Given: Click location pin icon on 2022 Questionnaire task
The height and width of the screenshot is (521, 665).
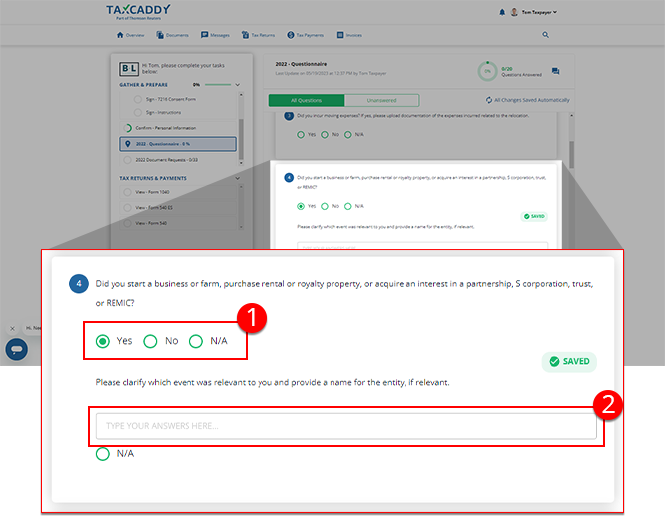Looking at the screenshot, I should pyautogui.click(x=128, y=144).
